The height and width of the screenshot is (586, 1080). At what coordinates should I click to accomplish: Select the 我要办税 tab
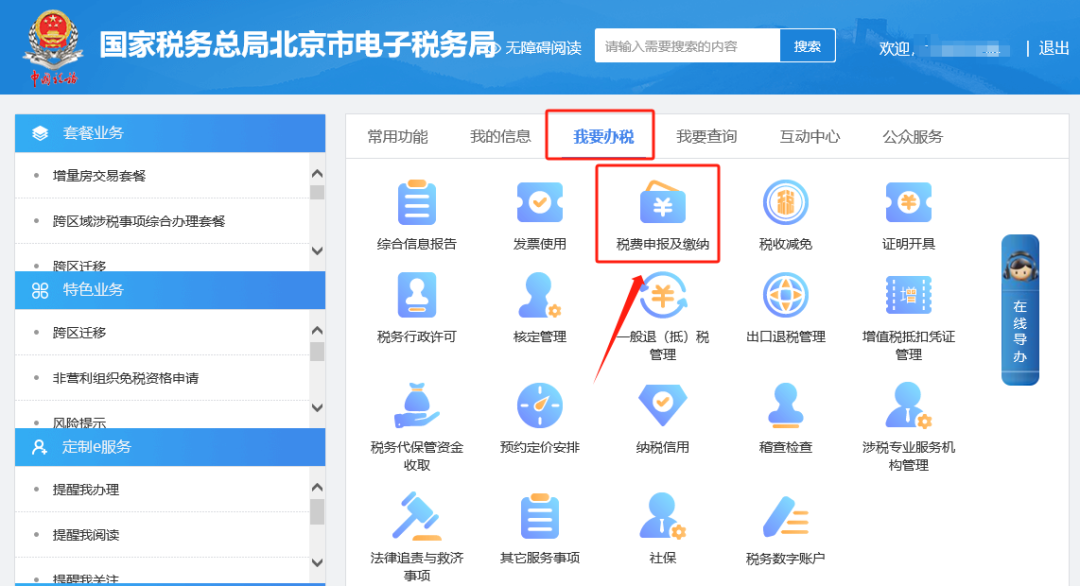(x=603, y=136)
